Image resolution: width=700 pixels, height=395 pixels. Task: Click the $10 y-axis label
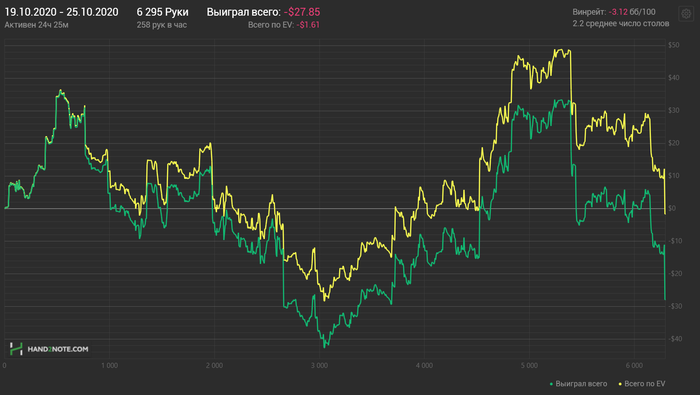pyautogui.click(x=674, y=175)
